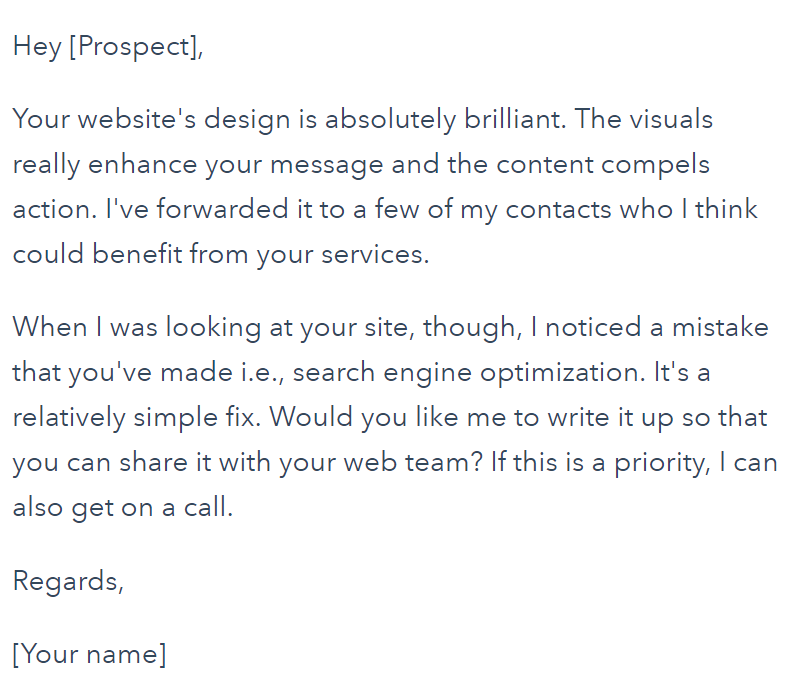Click the word 'mistake' in second paragraph
The width and height of the screenshot is (789, 689).
[720, 327]
